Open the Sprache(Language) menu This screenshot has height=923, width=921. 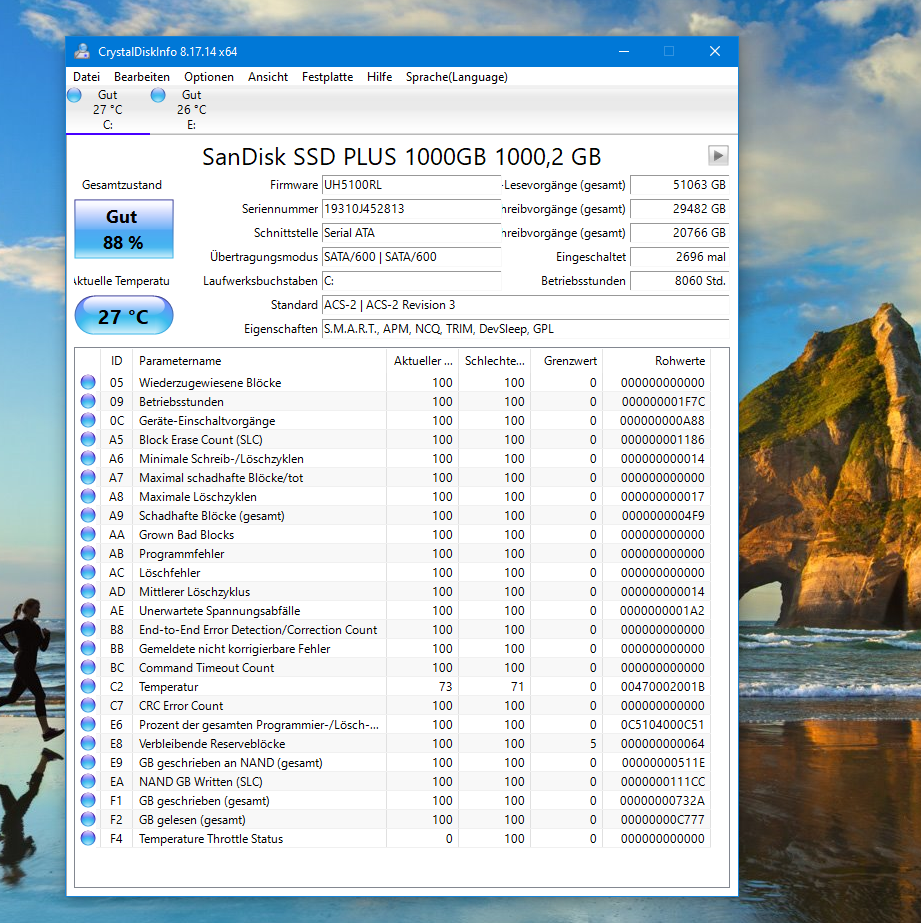(457, 77)
